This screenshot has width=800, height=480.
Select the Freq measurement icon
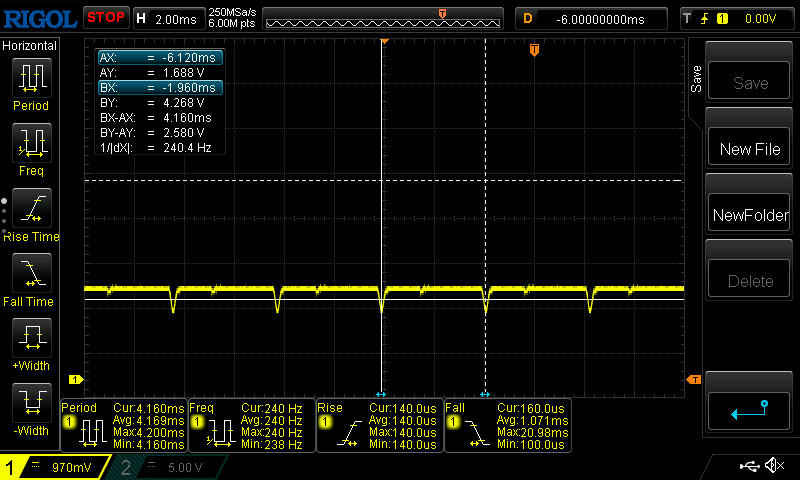tap(31, 145)
